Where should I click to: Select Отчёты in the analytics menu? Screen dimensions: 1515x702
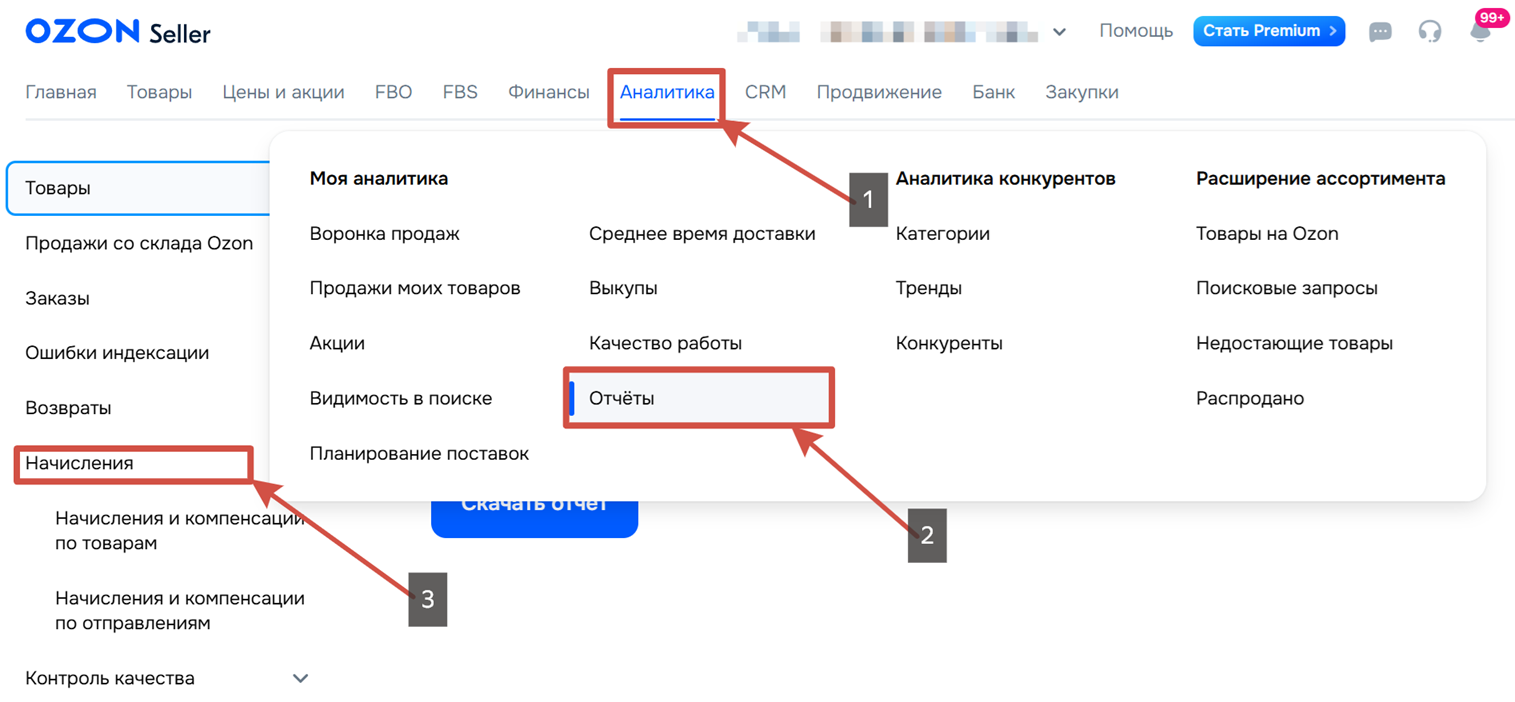tap(622, 398)
